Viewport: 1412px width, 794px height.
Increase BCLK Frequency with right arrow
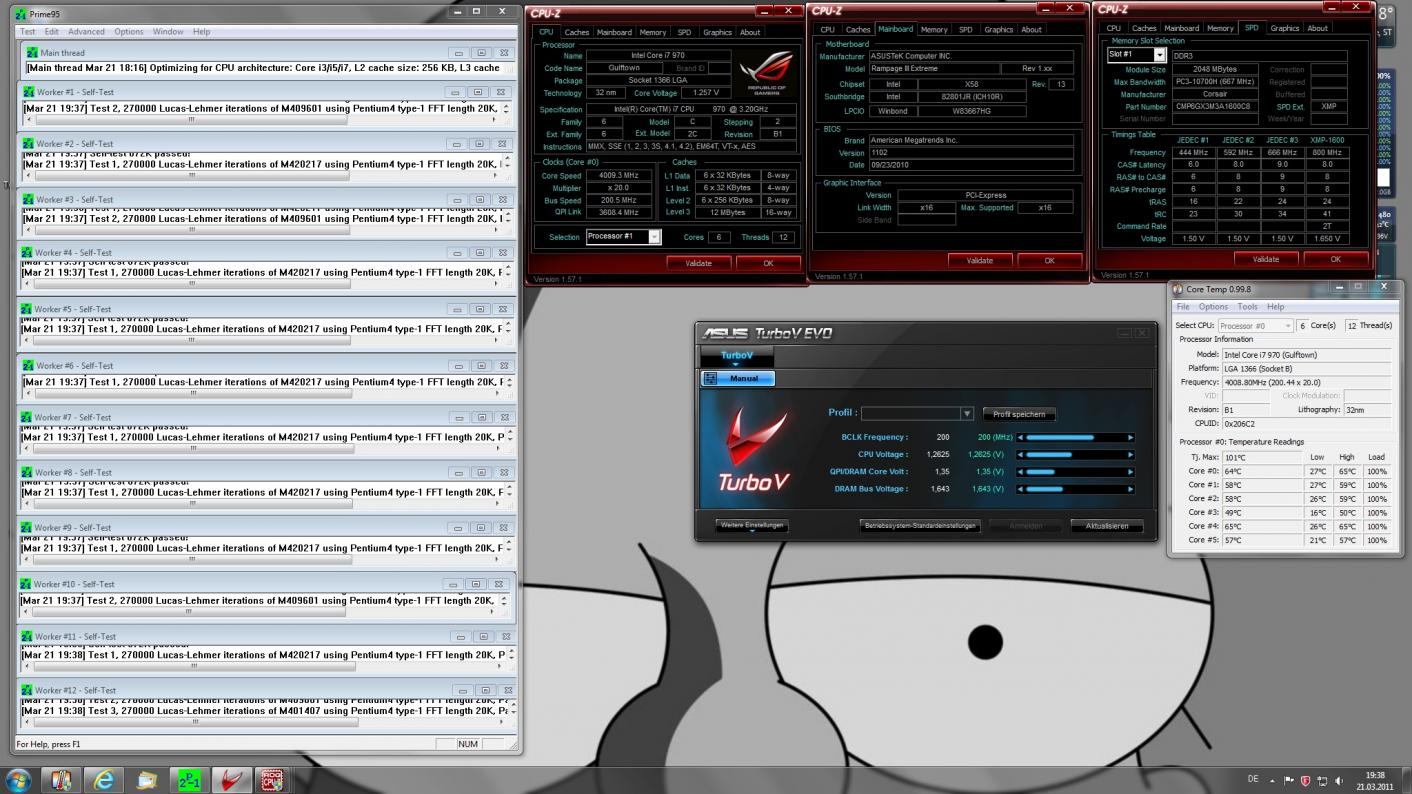1131,437
